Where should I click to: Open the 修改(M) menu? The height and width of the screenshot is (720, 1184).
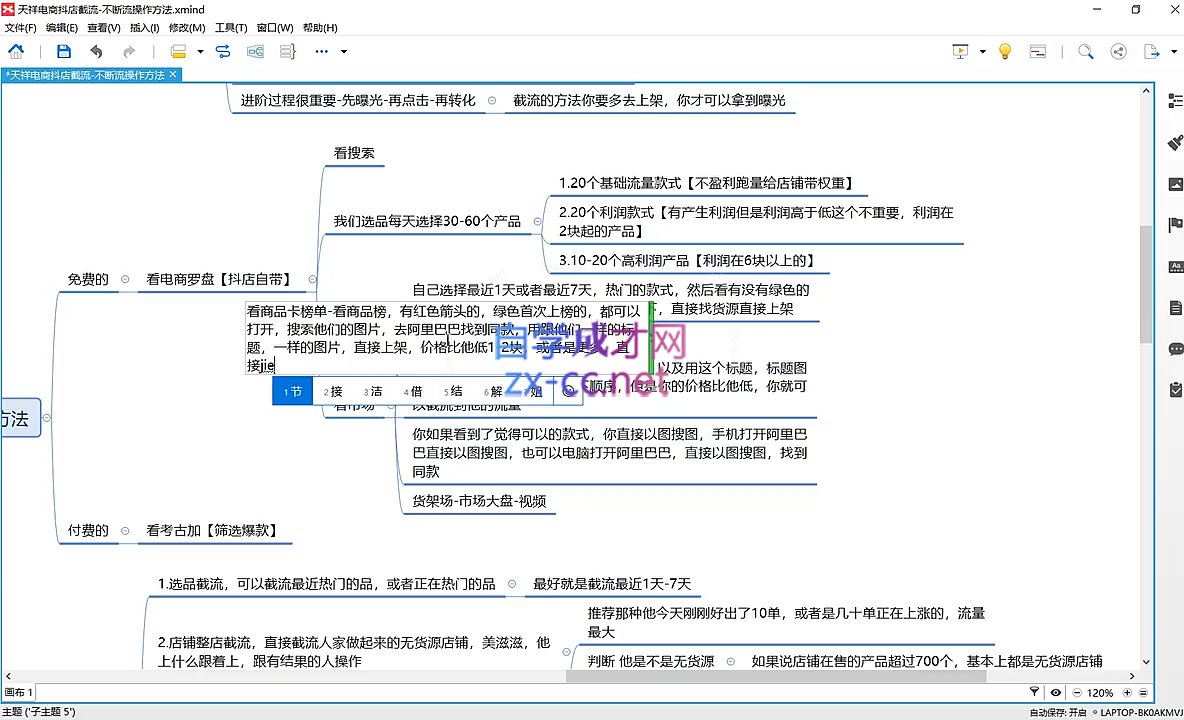[187, 28]
